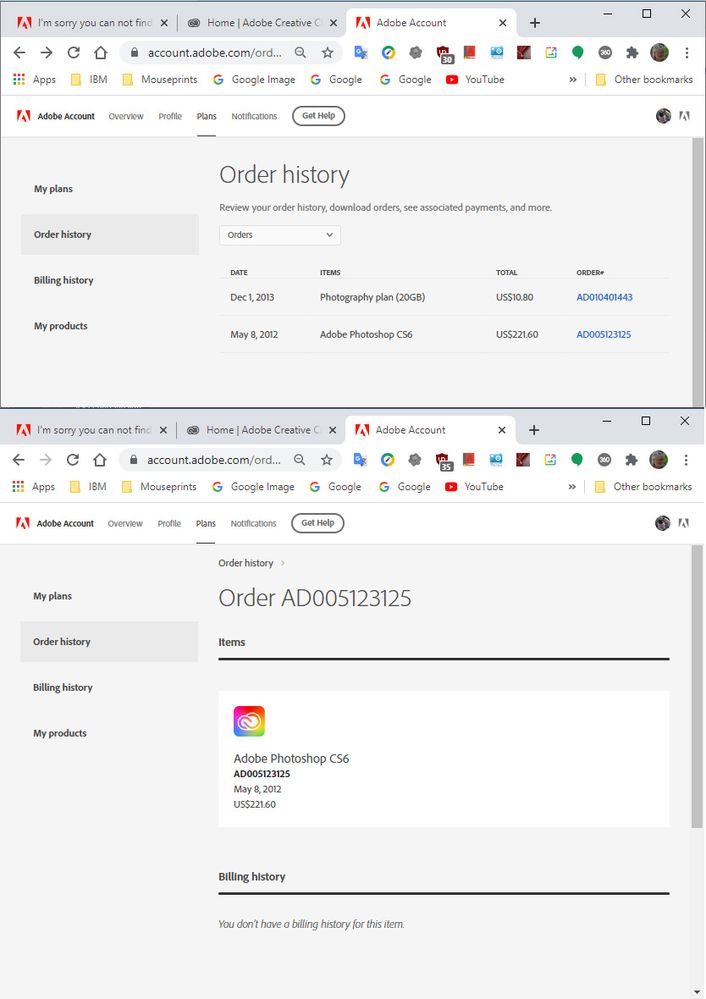
Task: Open order link AD010401443
Action: point(604,297)
